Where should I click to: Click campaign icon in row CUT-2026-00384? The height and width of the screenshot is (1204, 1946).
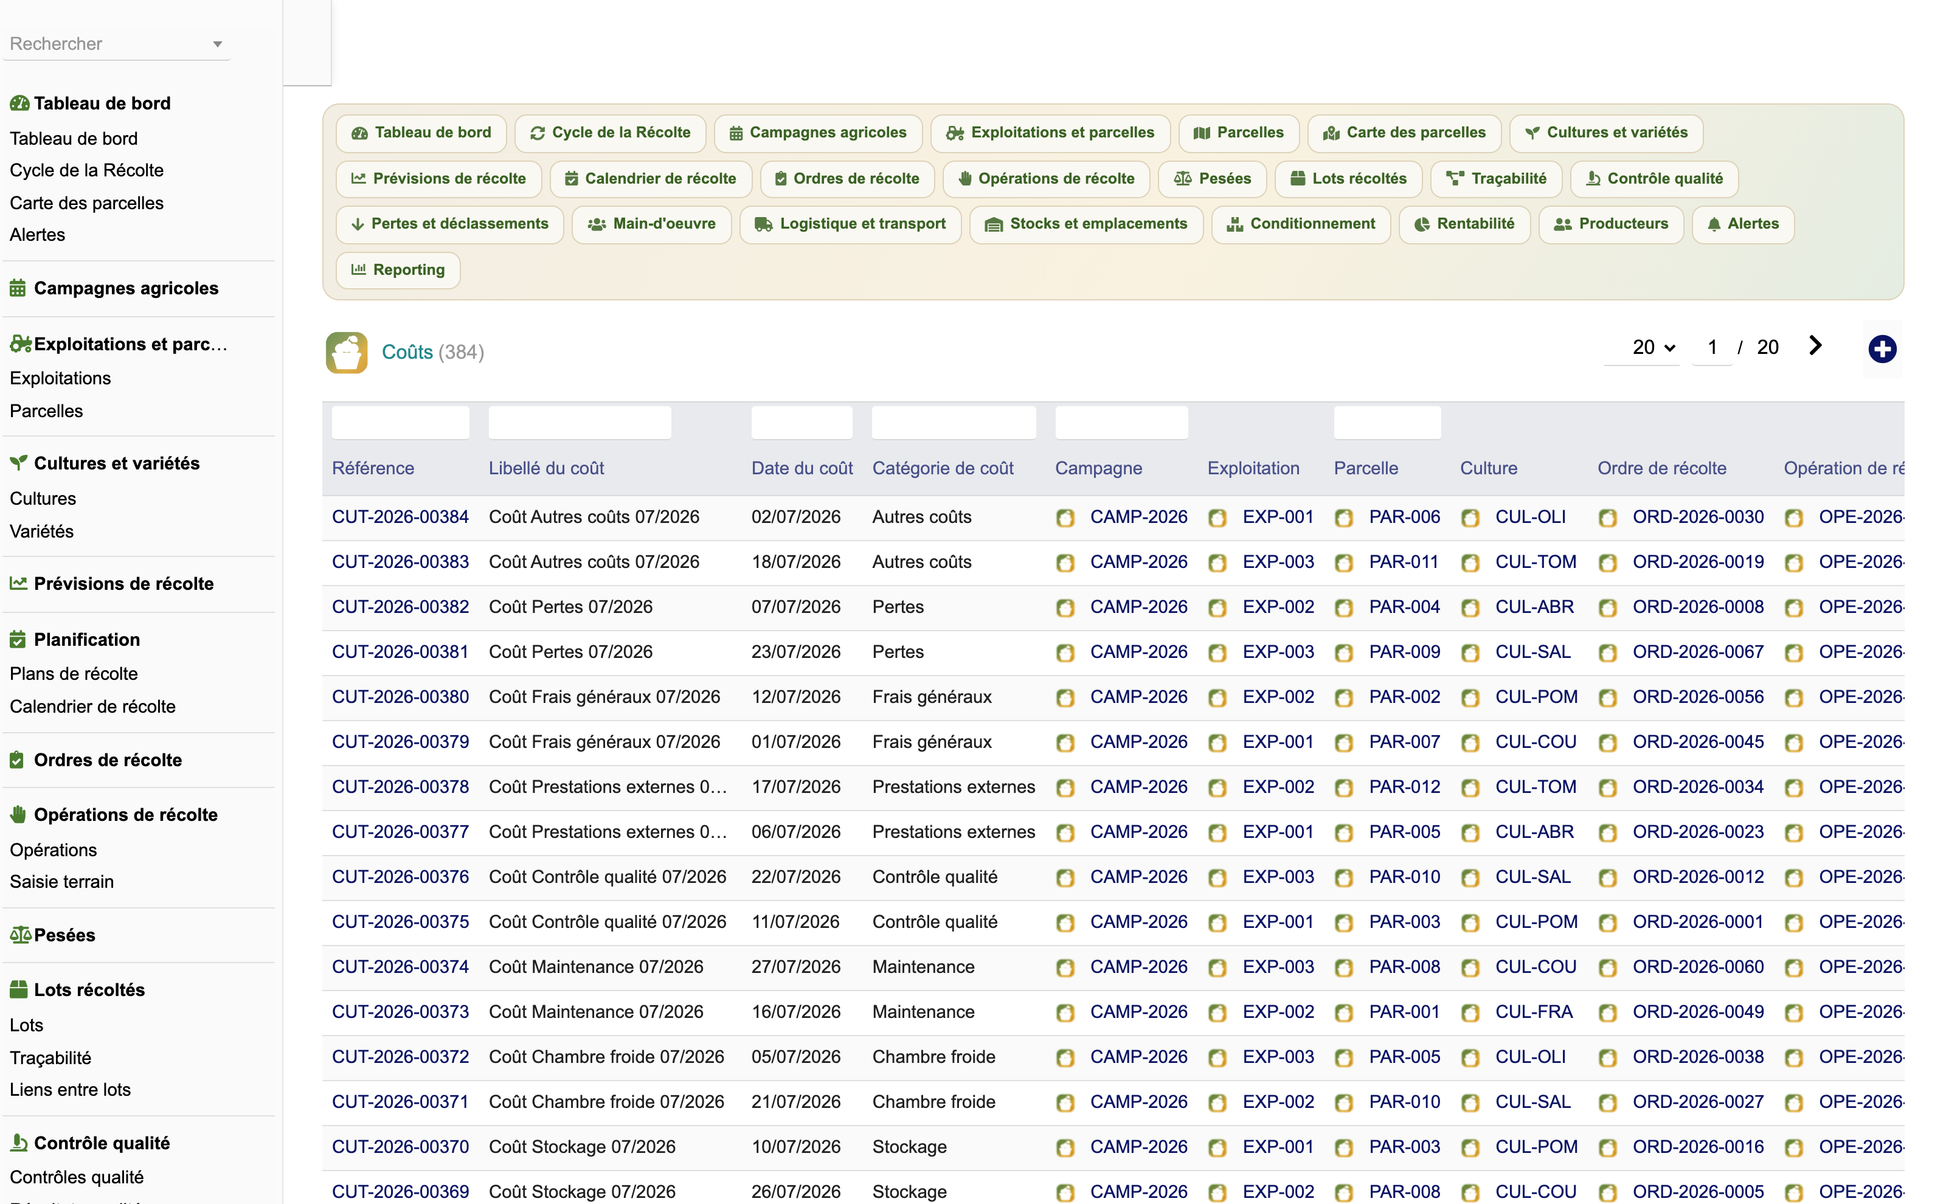1065,518
